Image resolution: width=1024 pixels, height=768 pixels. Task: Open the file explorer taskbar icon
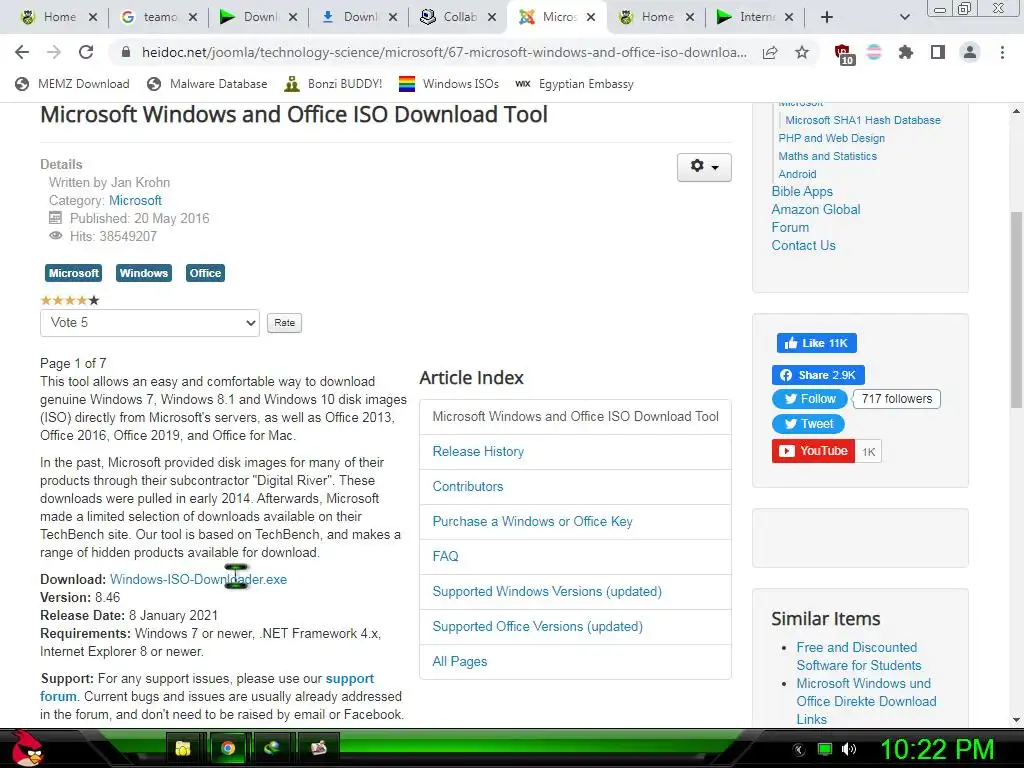click(182, 748)
